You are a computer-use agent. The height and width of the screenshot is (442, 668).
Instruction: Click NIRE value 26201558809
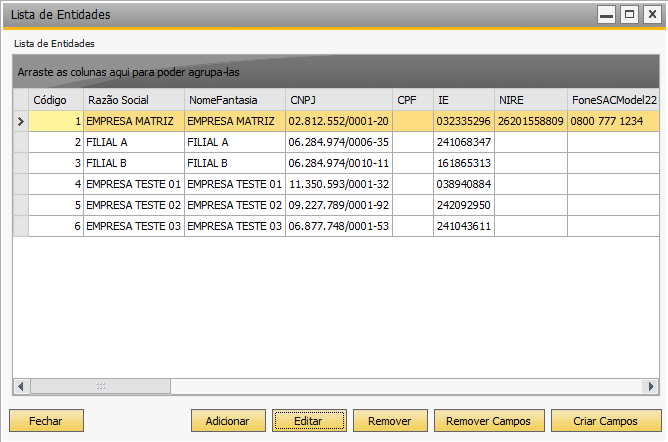pyautogui.click(x=531, y=121)
